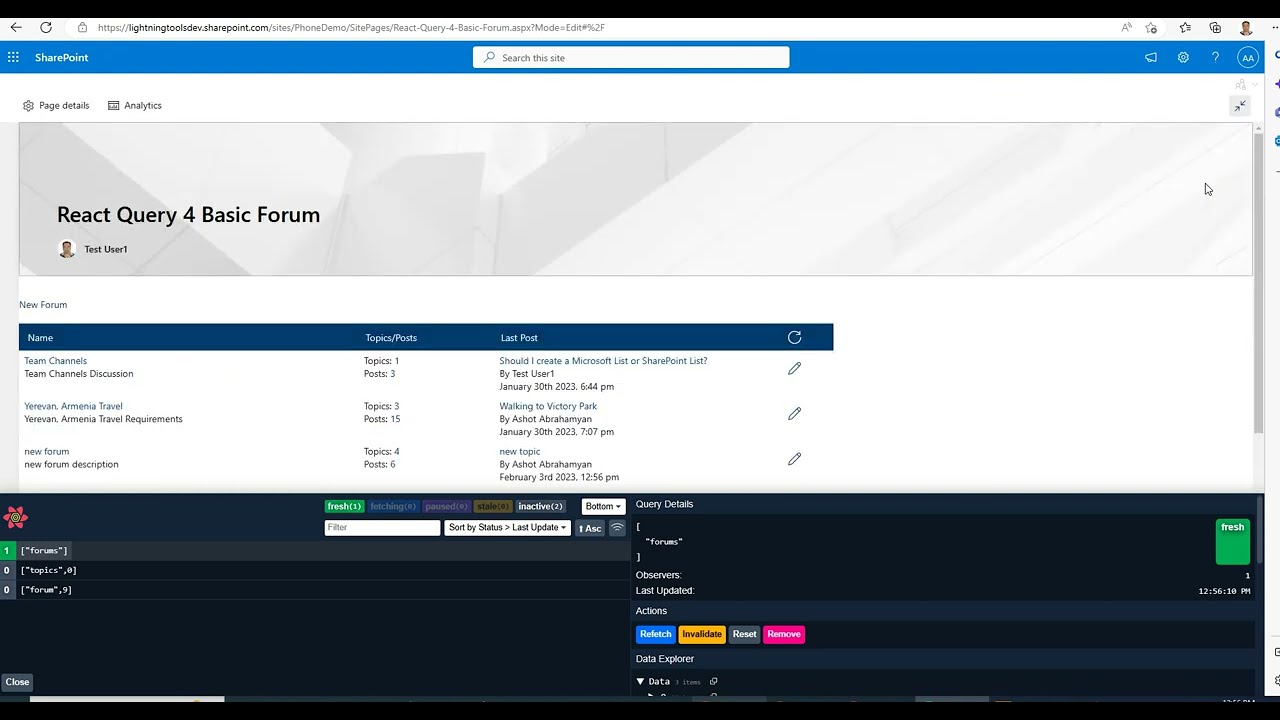The width and height of the screenshot is (1280, 720).
Task: Toggle ascending sort order Asc button
Action: tap(590, 528)
